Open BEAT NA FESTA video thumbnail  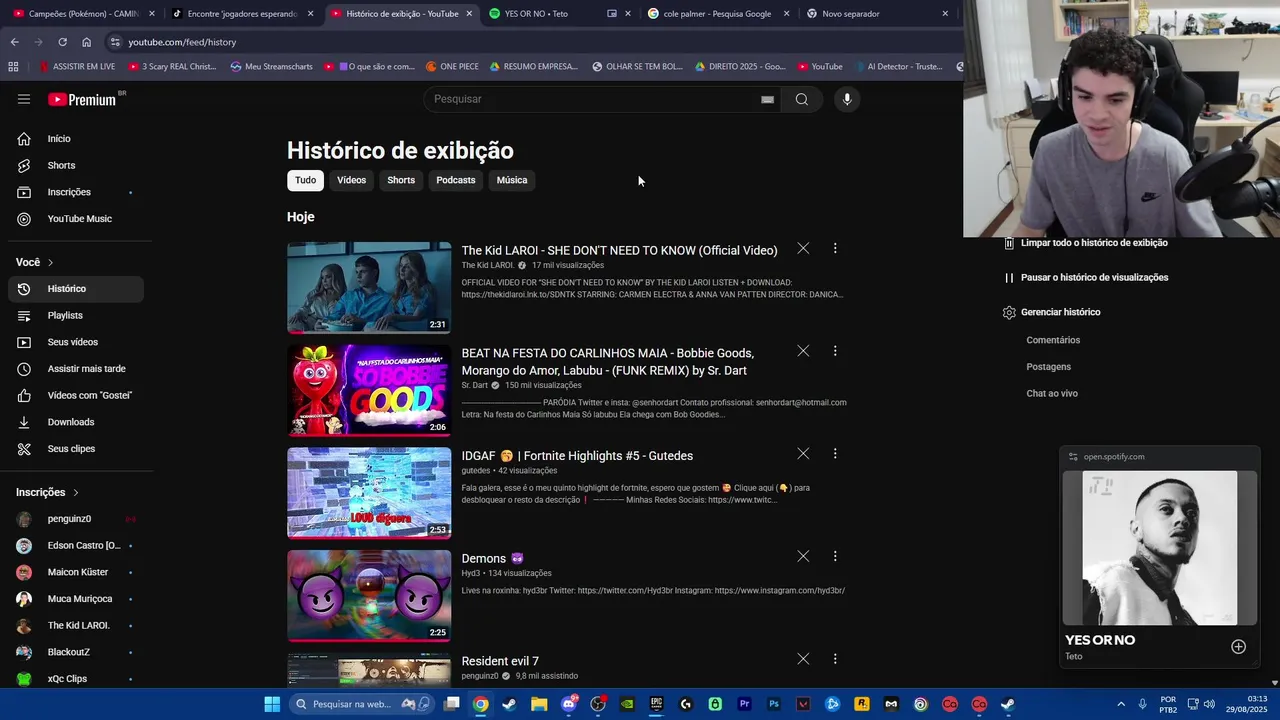click(x=369, y=390)
